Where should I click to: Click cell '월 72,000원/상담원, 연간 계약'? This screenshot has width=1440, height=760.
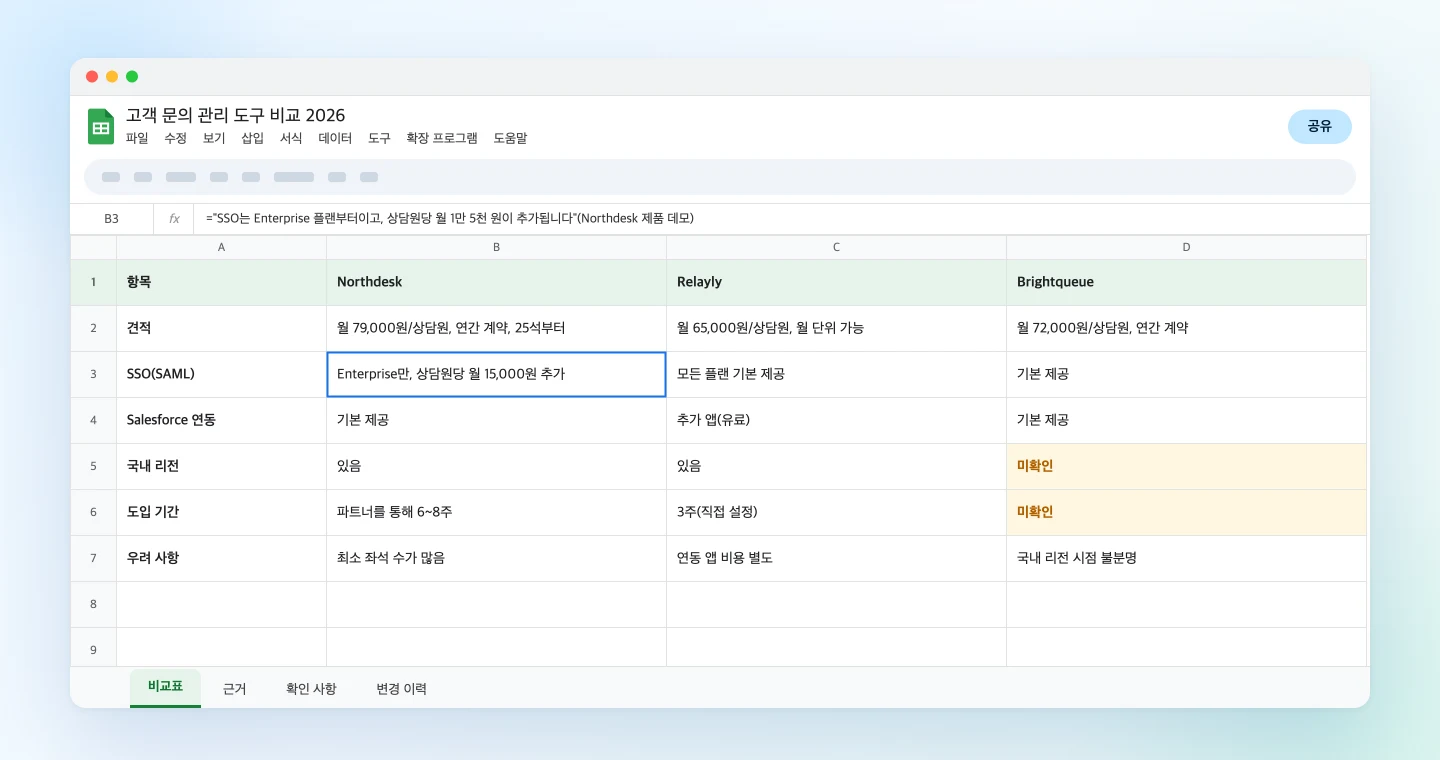click(1186, 328)
